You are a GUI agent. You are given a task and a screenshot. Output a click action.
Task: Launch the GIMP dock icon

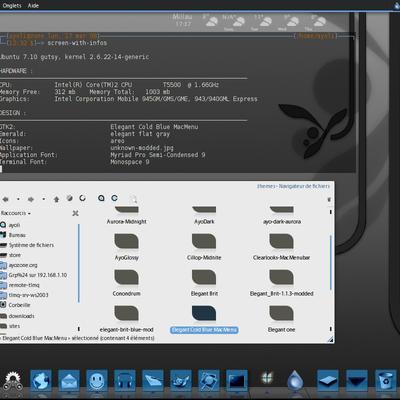click(x=181, y=381)
